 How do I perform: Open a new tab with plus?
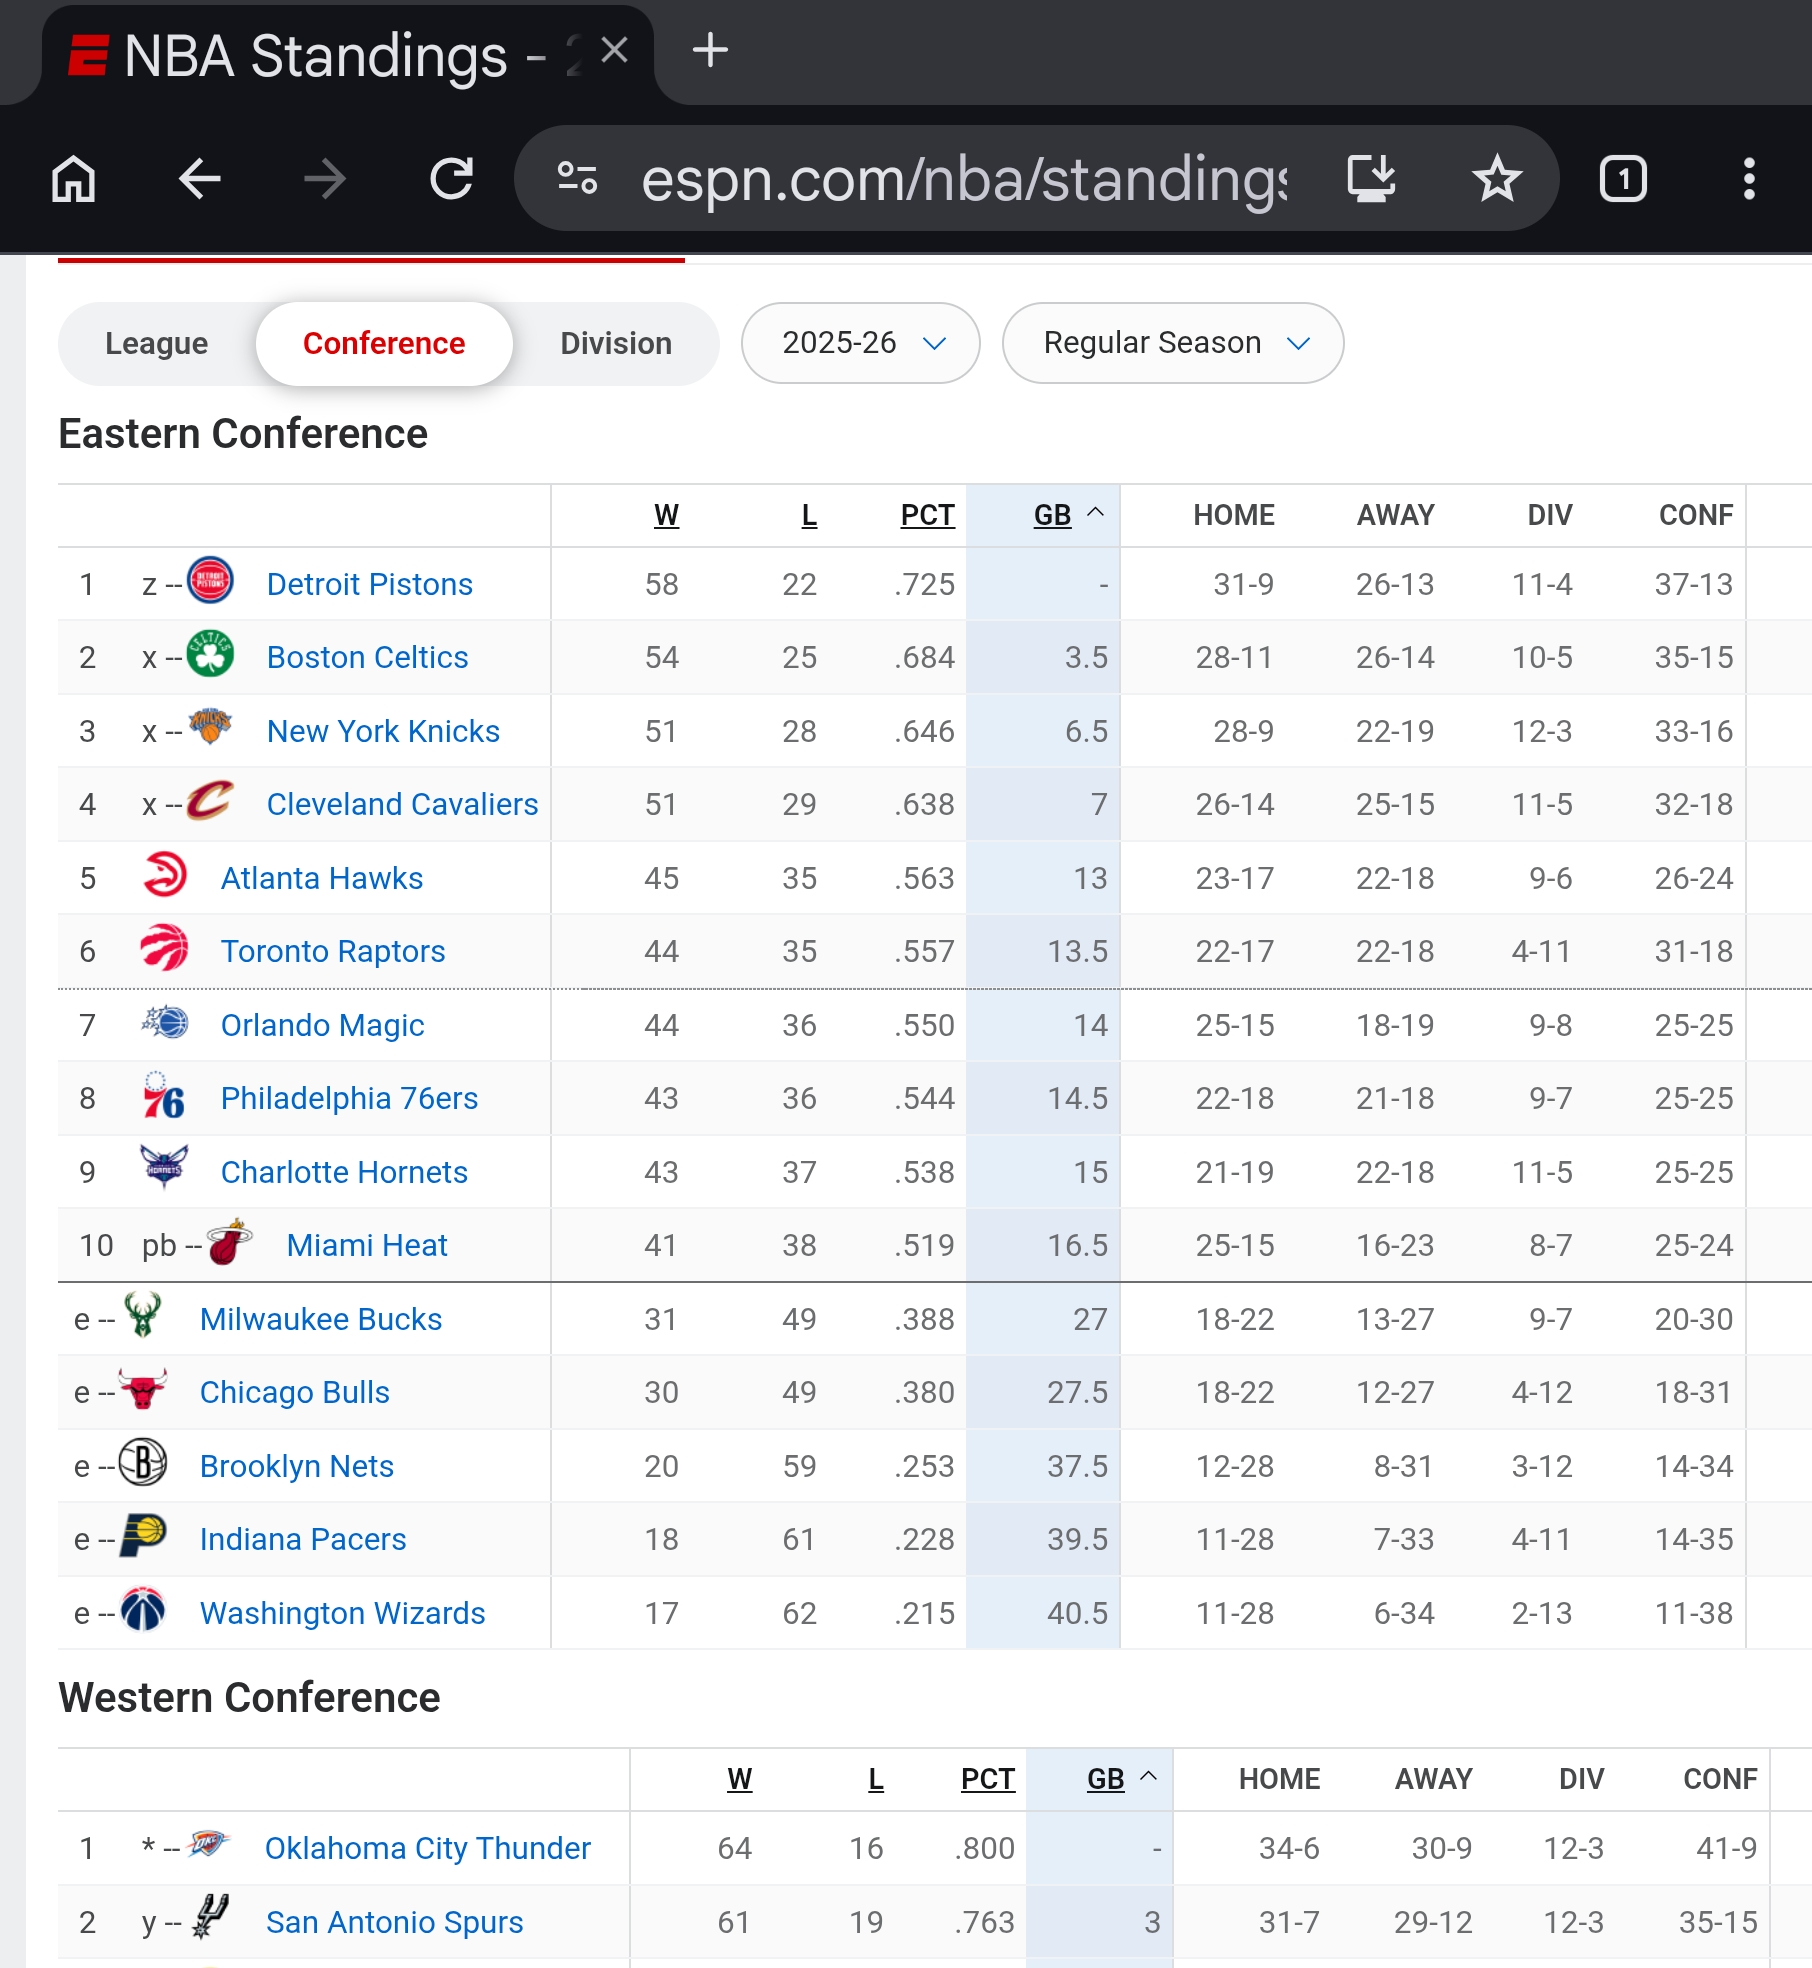coord(710,50)
